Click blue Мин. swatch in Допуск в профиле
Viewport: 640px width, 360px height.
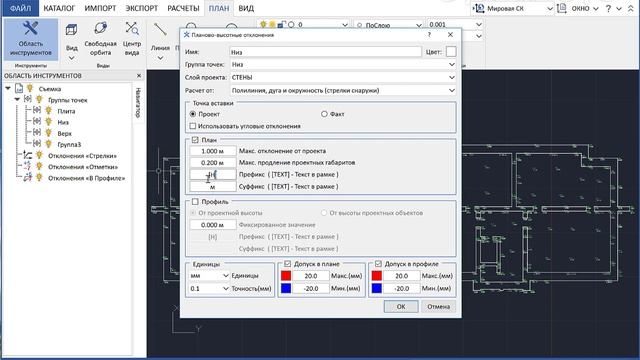(377, 288)
